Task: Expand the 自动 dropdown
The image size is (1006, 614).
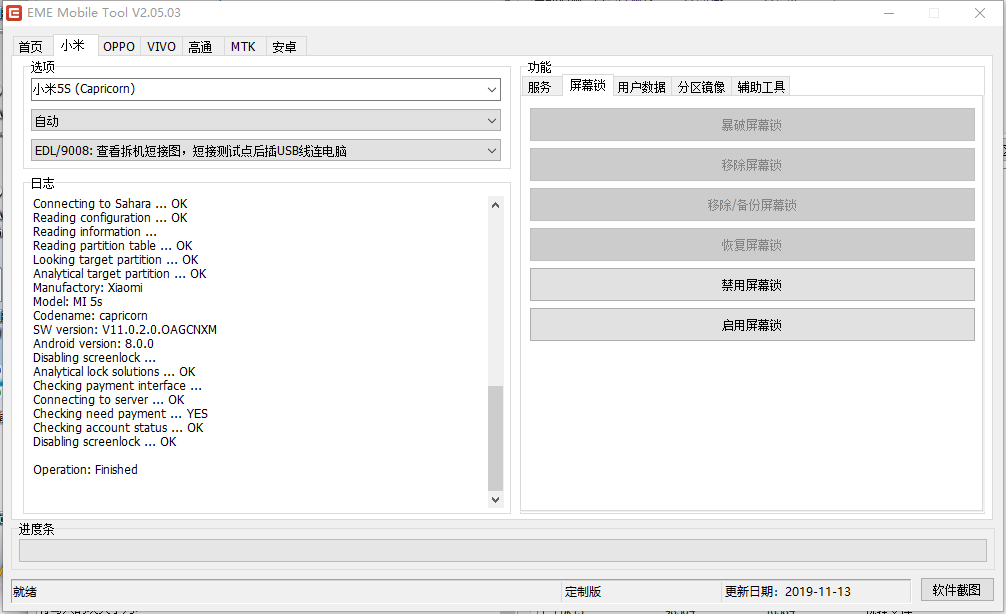Action: click(x=266, y=121)
